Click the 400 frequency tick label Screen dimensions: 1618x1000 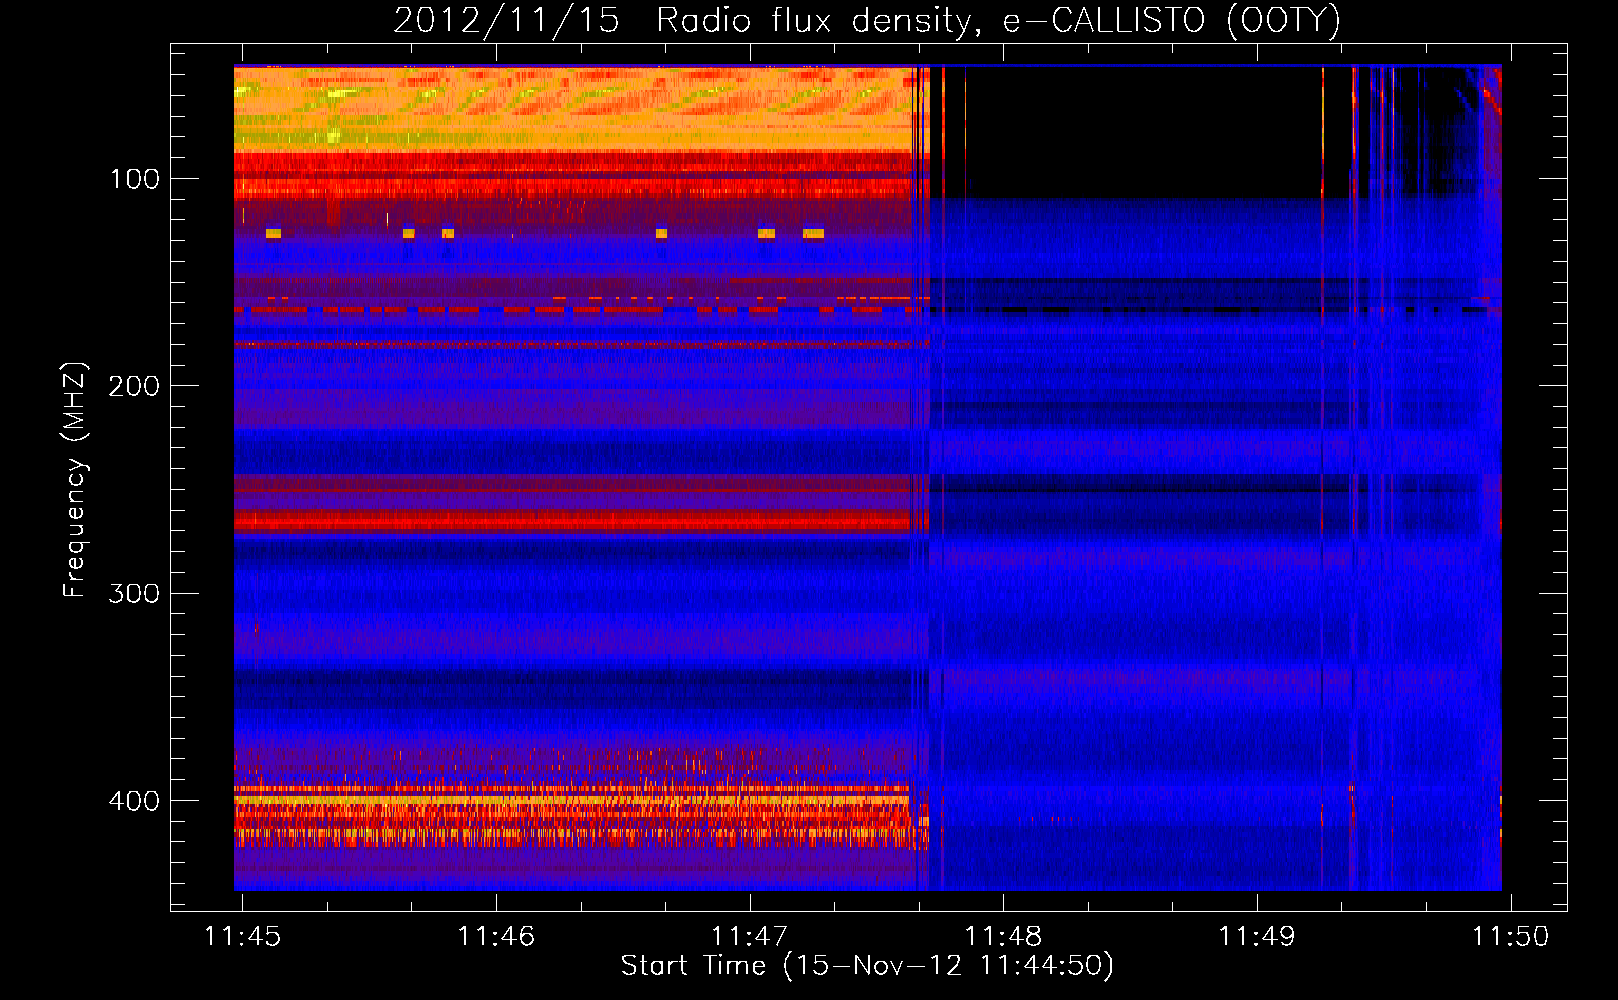click(x=134, y=801)
